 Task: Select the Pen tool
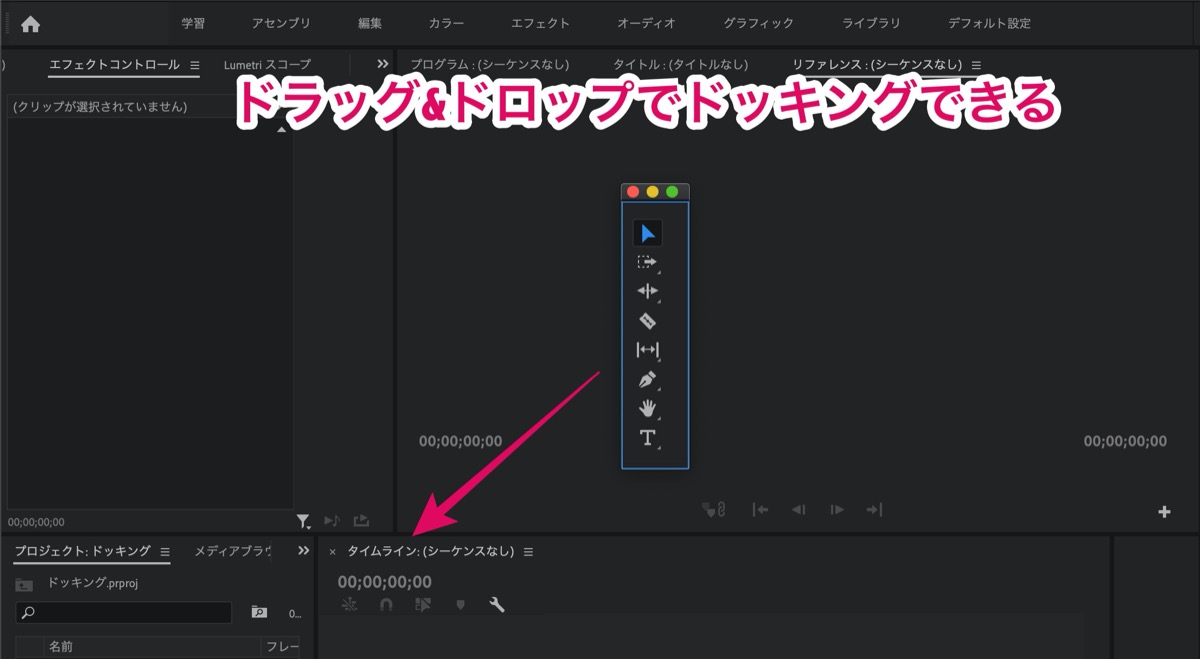647,380
